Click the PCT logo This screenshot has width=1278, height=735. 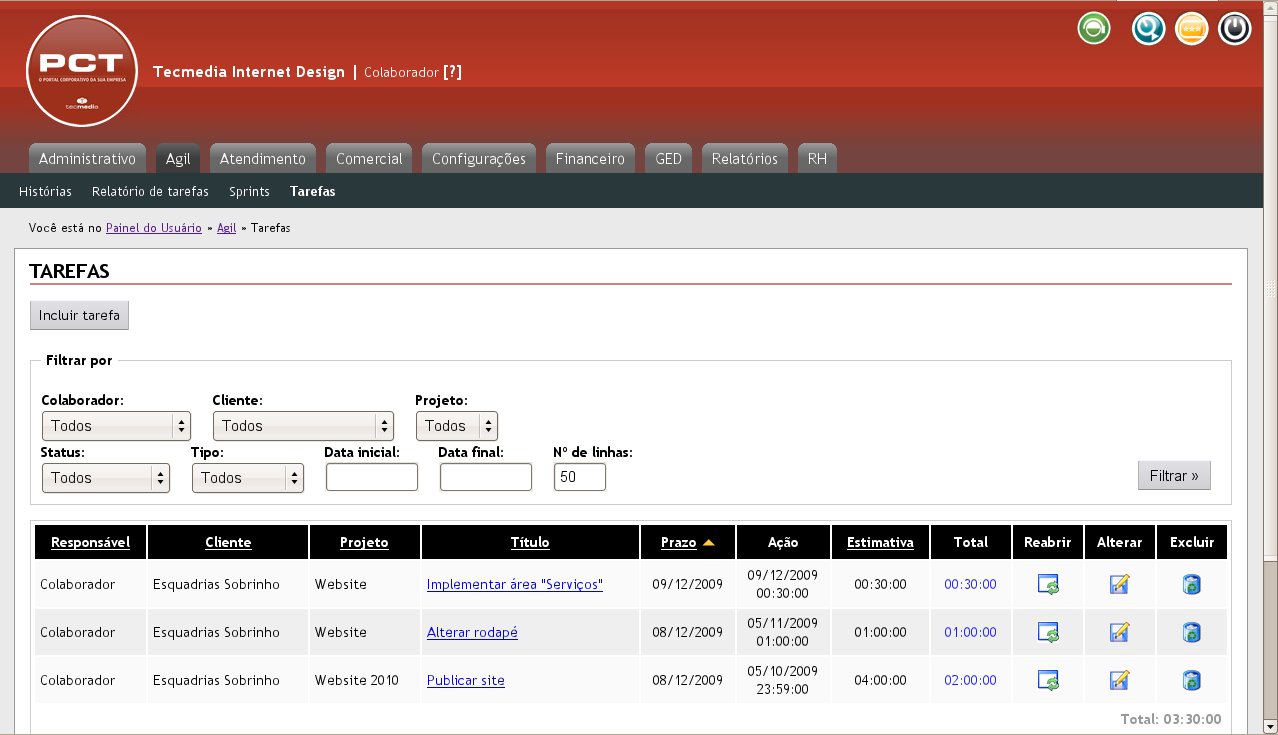click(x=82, y=71)
